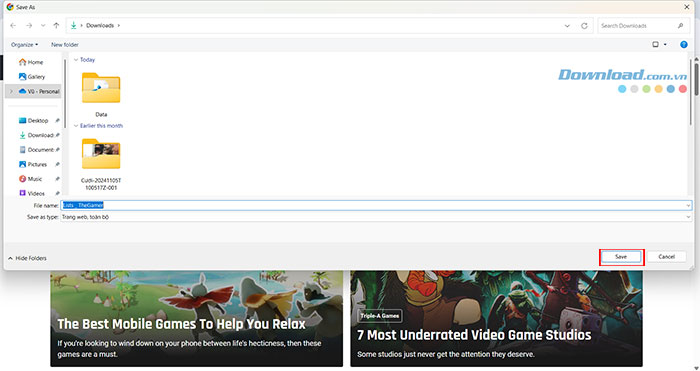700x371 pixels.
Task: Click the search magnifier icon
Action: click(x=680, y=26)
